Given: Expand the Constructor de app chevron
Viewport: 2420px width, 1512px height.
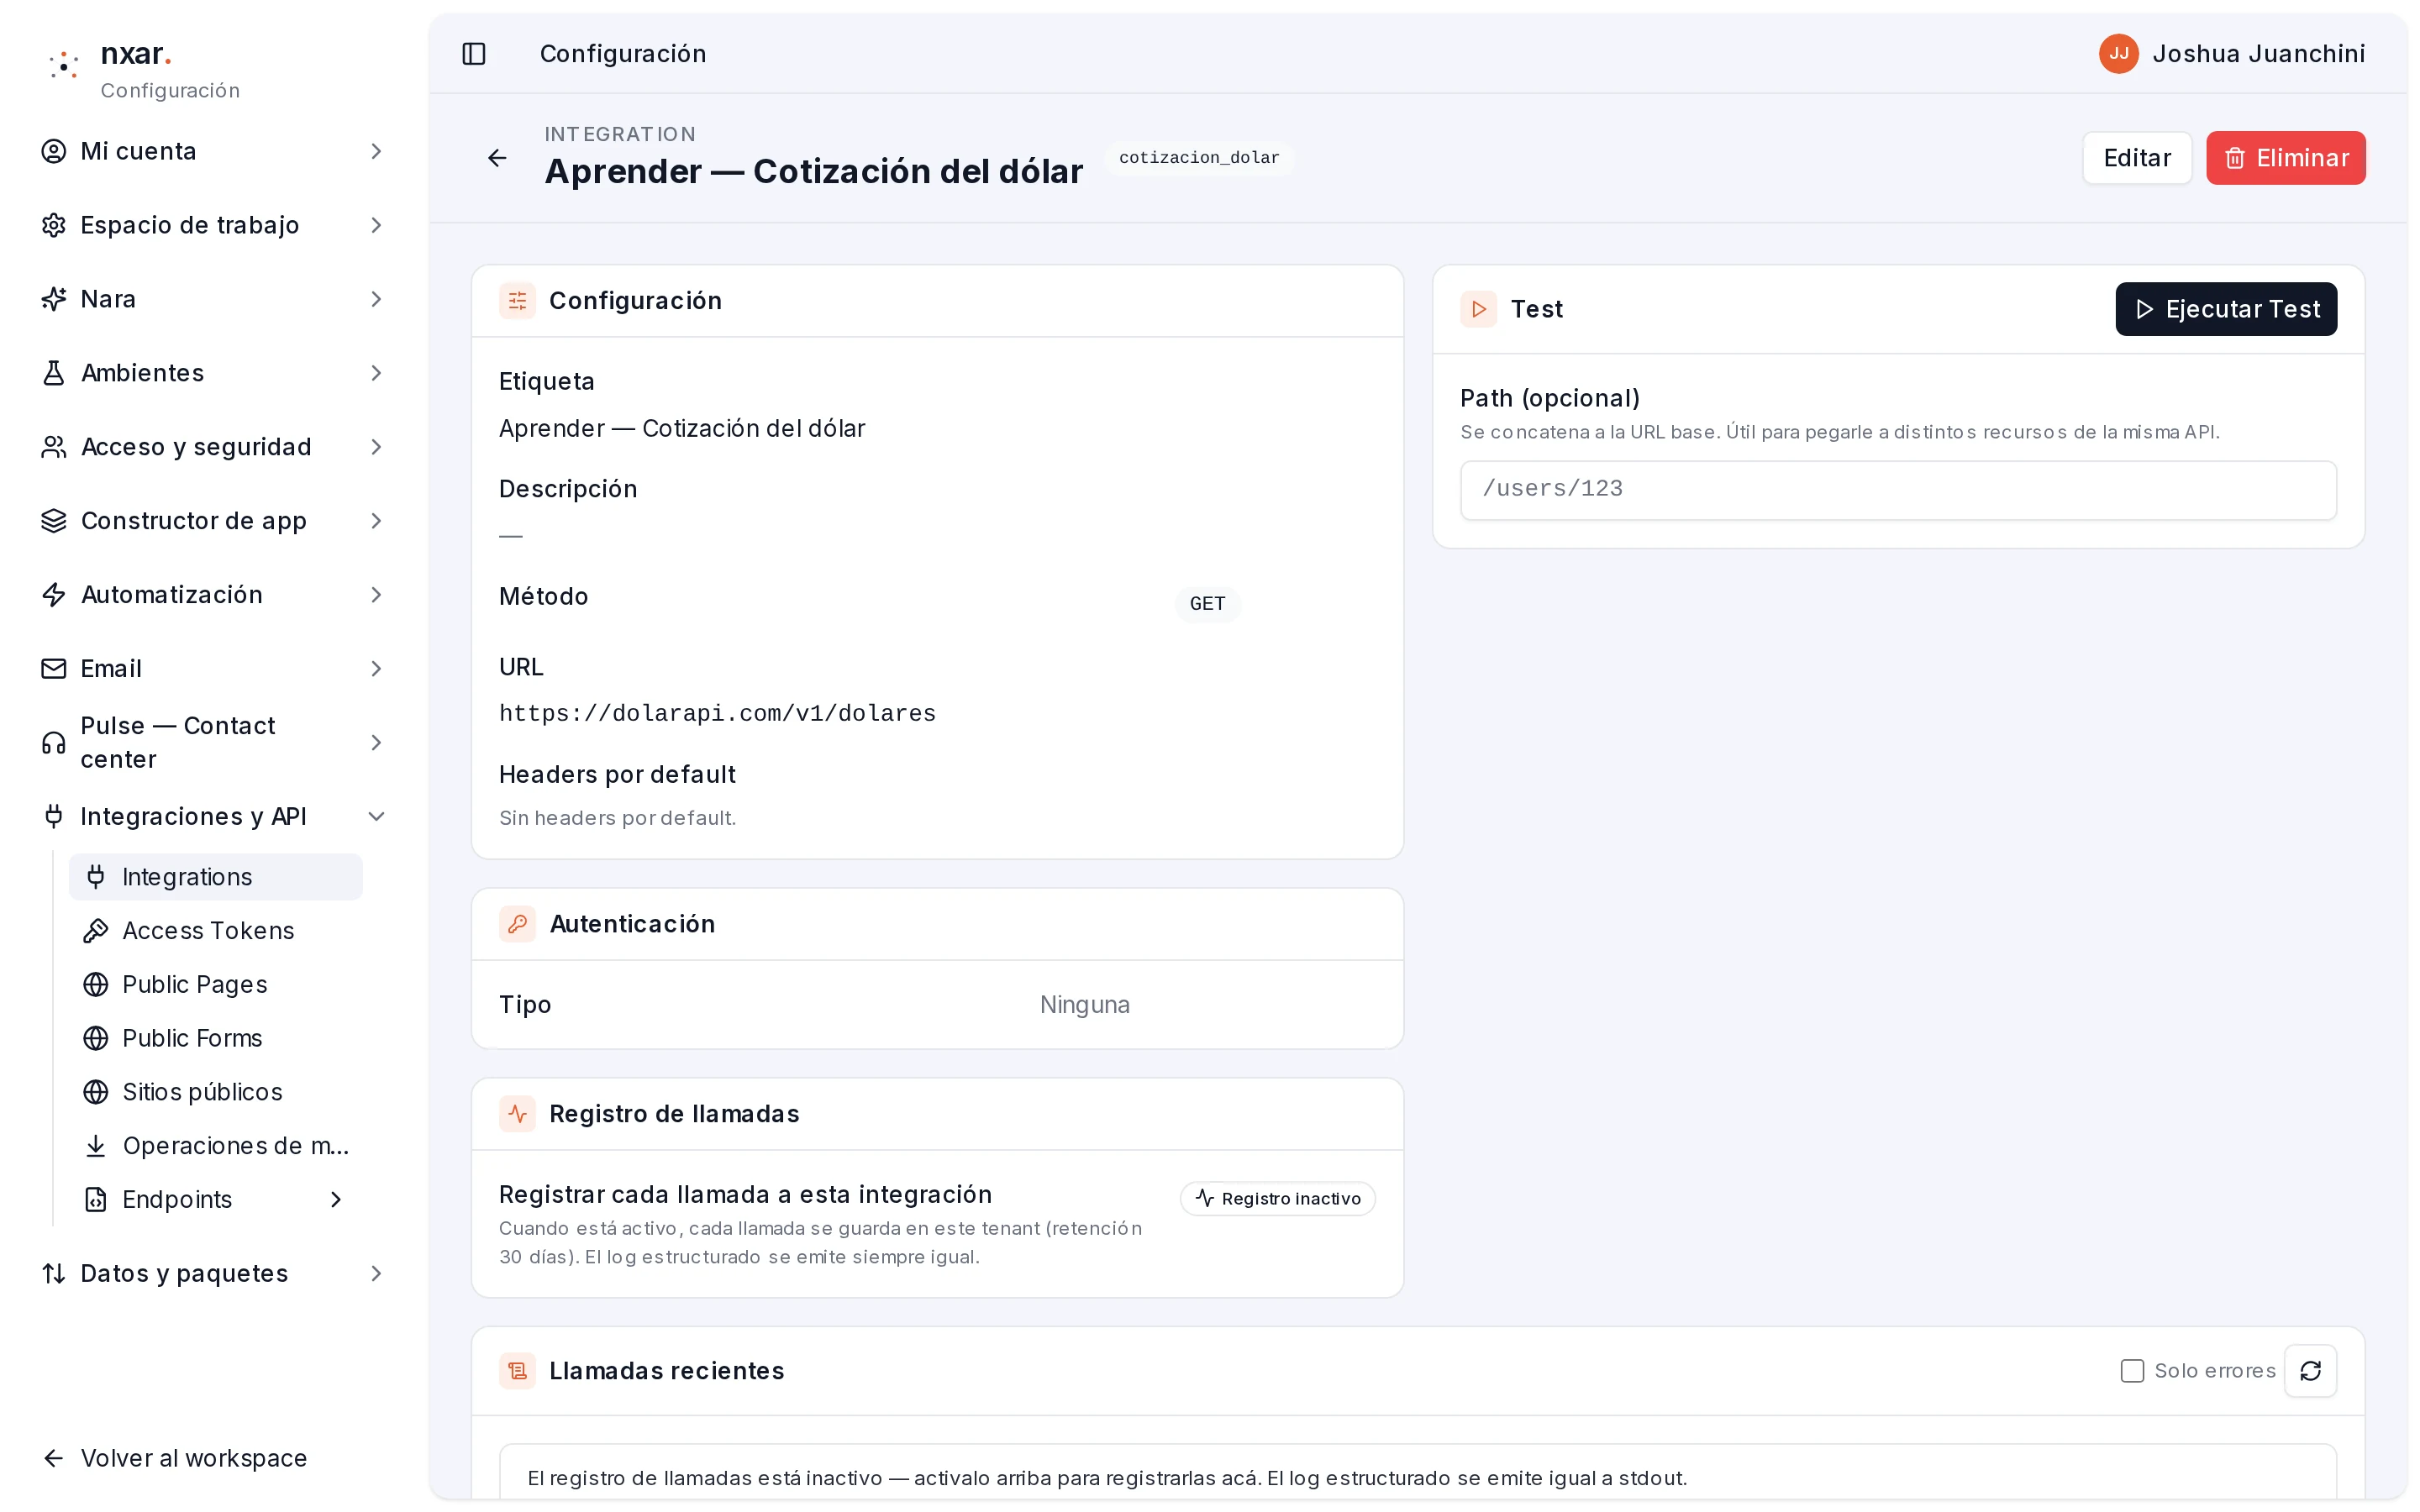Looking at the screenshot, I should (376, 521).
